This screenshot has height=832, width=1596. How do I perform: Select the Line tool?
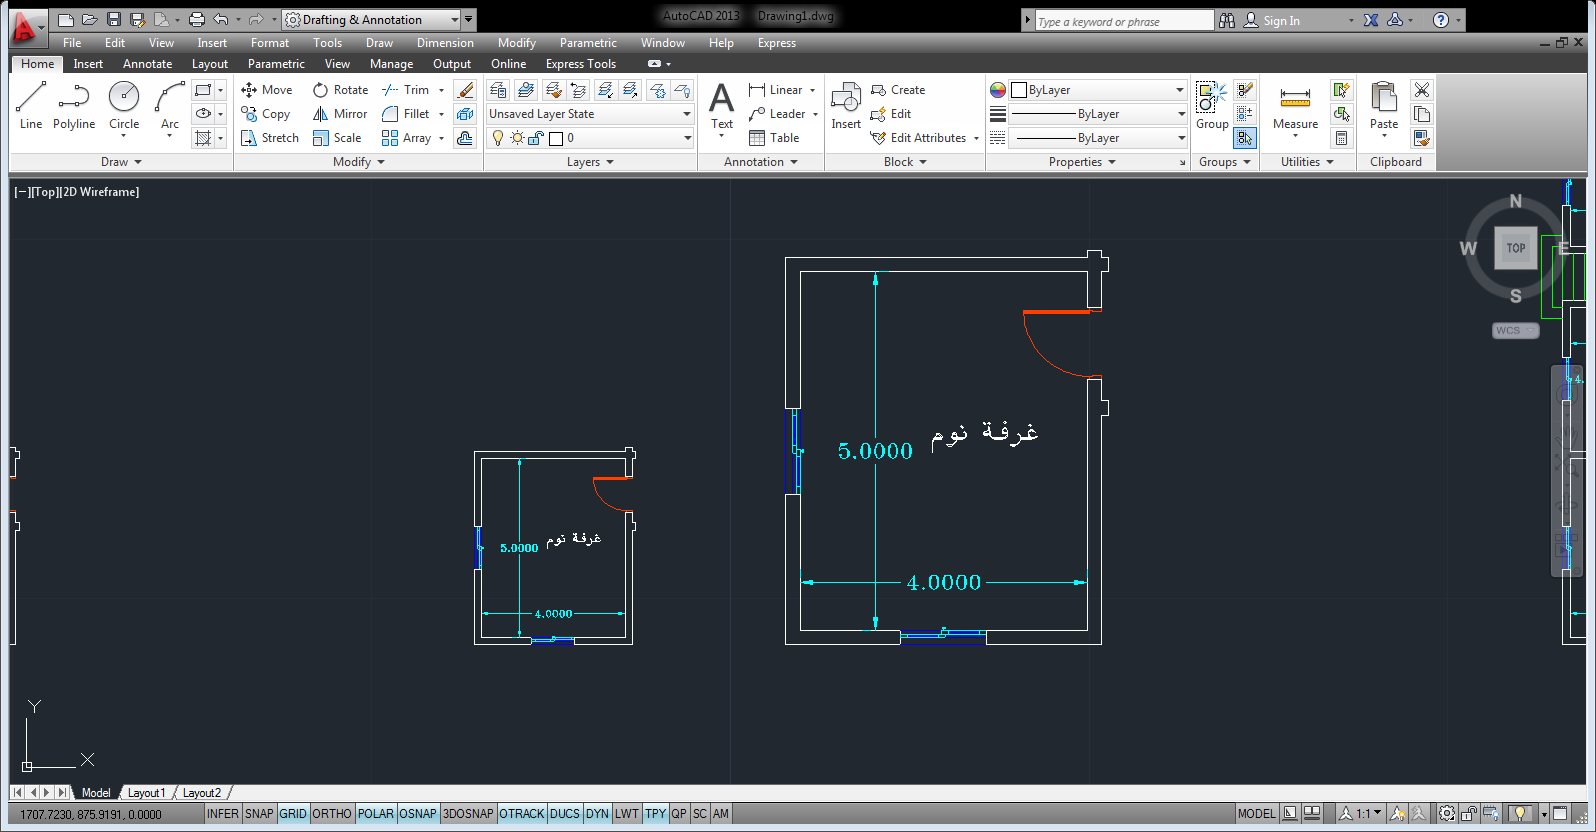pyautogui.click(x=31, y=105)
